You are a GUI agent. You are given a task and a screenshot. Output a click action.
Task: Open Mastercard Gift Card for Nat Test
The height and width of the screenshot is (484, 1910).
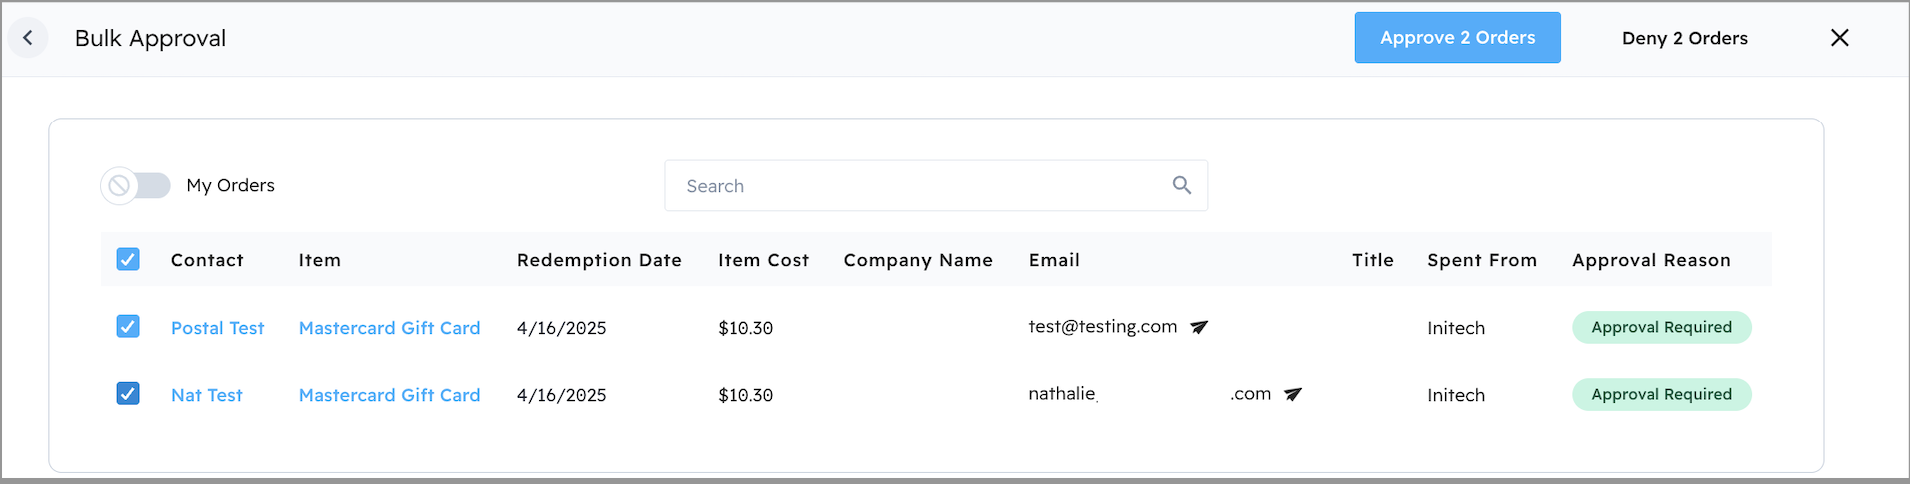tap(389, 395)
